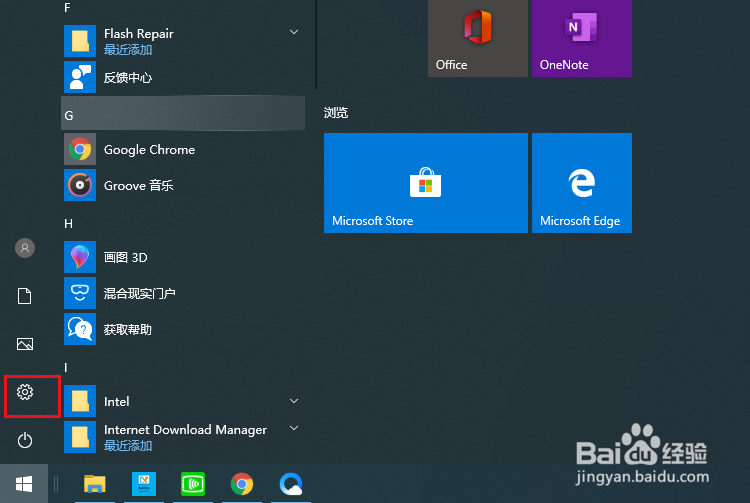Open the blue cloud browser taskbar icon

click(291, 484)
